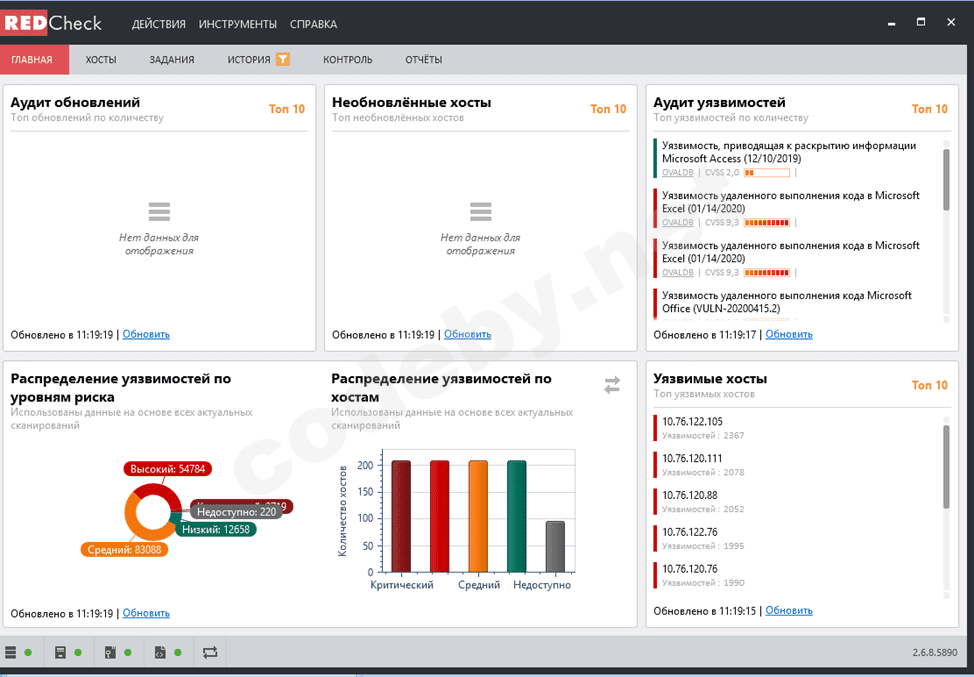This screenshot has width=974, height=677.
Task: Open the Справка menu
Action: click(x=314, y=24)
